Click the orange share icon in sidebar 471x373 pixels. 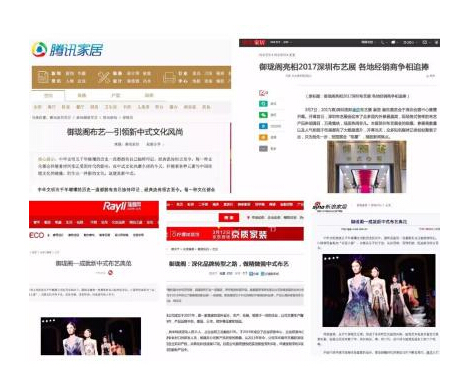tap(263, 137)
